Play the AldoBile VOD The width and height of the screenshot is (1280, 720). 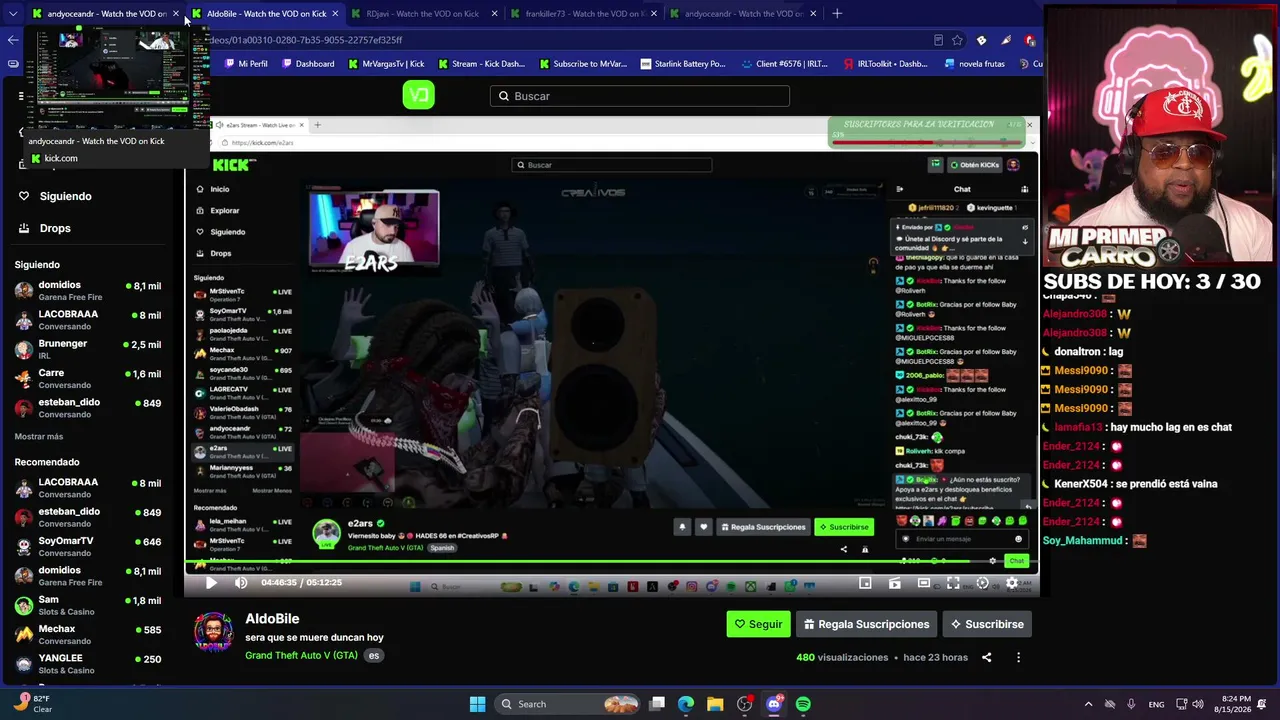coord(211,583)
